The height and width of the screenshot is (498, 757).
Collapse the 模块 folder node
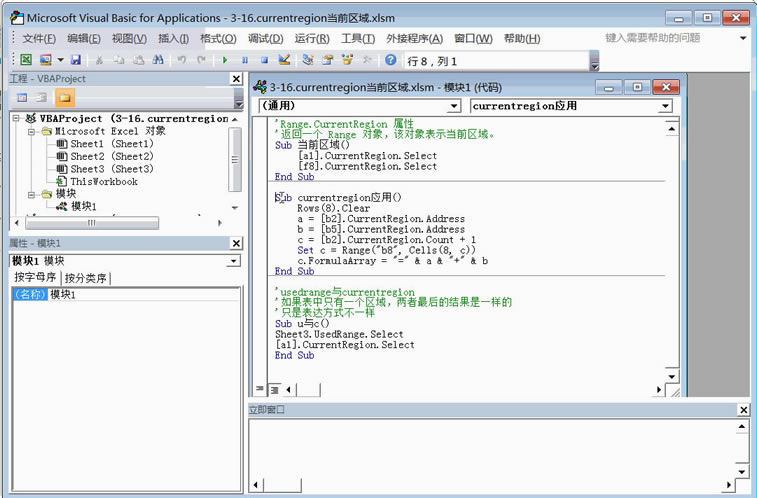[31, 194]
